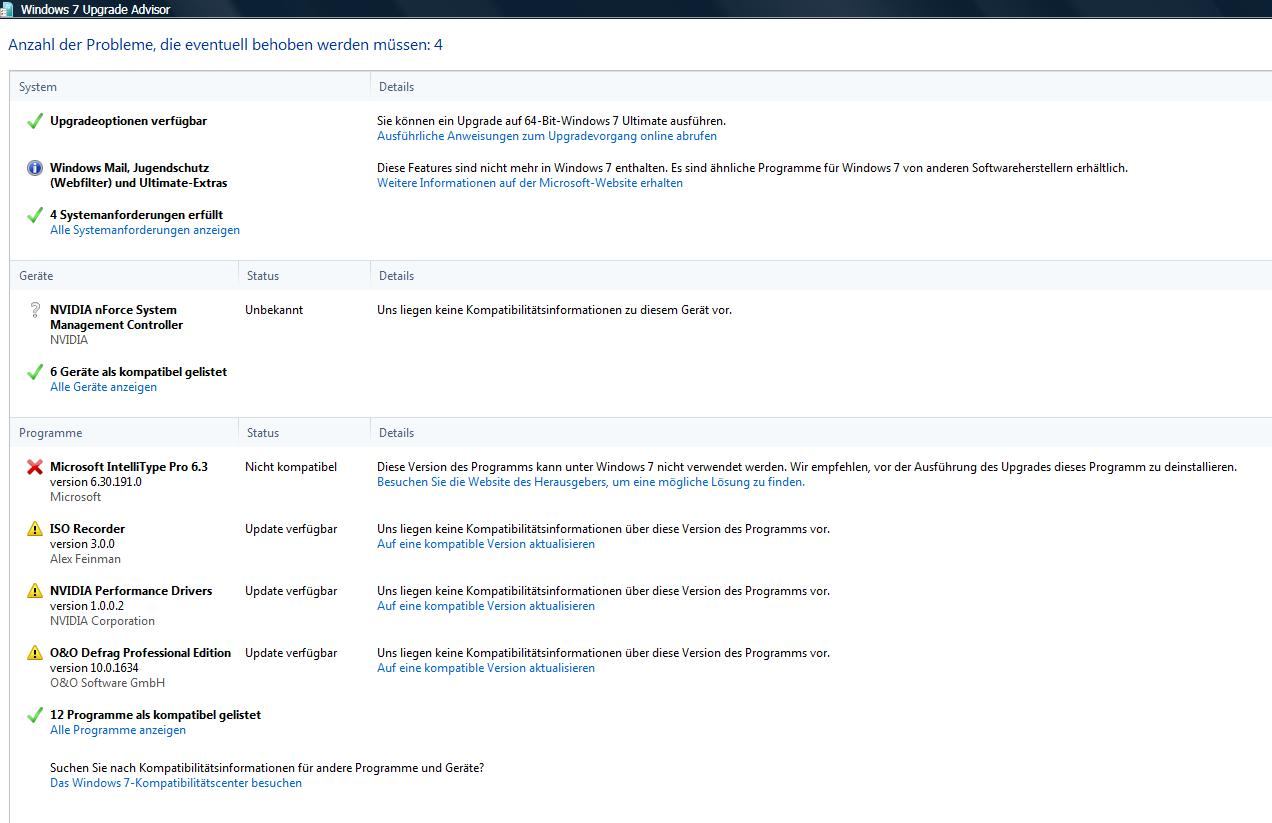Expand Alle Geräte anzeigen list
The height and width of the screenshot is (823, 1272).
(103, 387)
